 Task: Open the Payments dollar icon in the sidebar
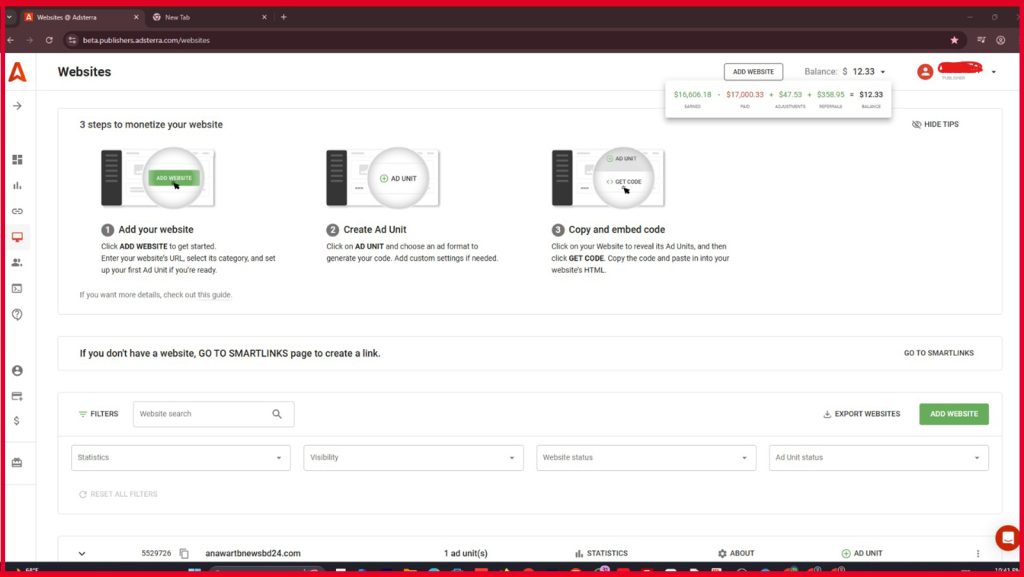[x=17, y=421]
